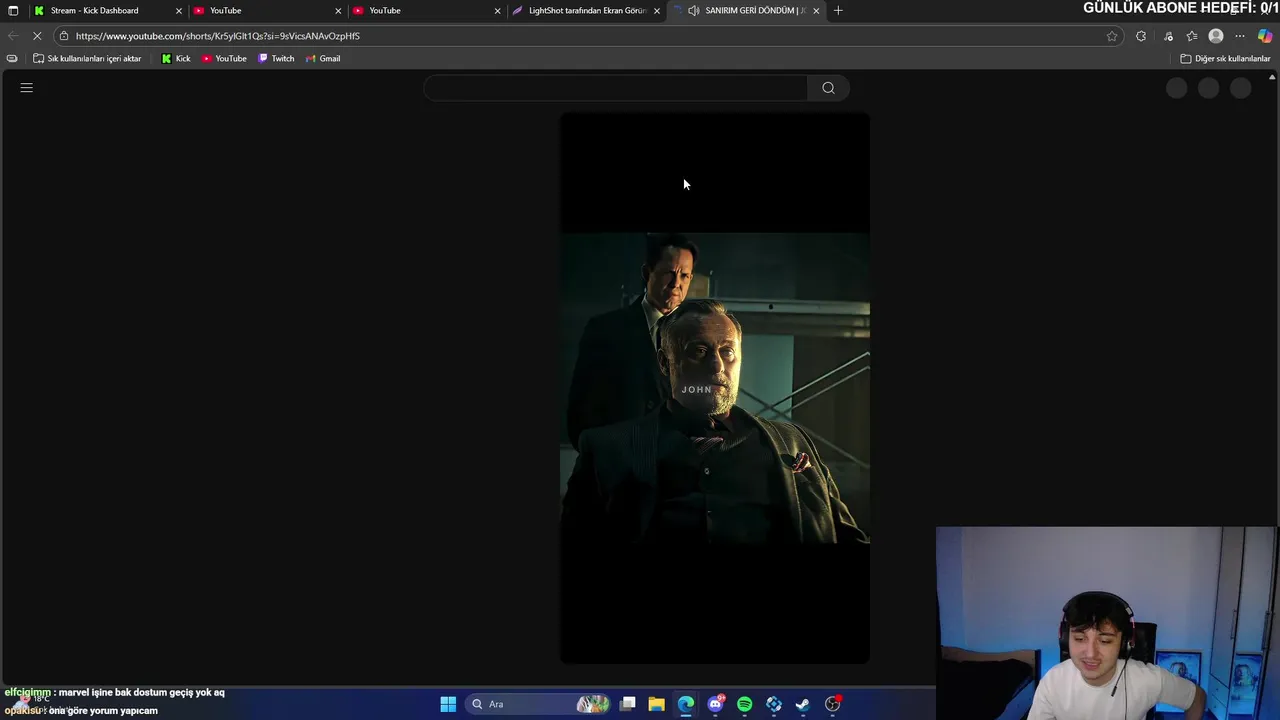Mute audio icon on the active tab
The height and width of the screenshot is (720, 1280).
tap(694, 10)
